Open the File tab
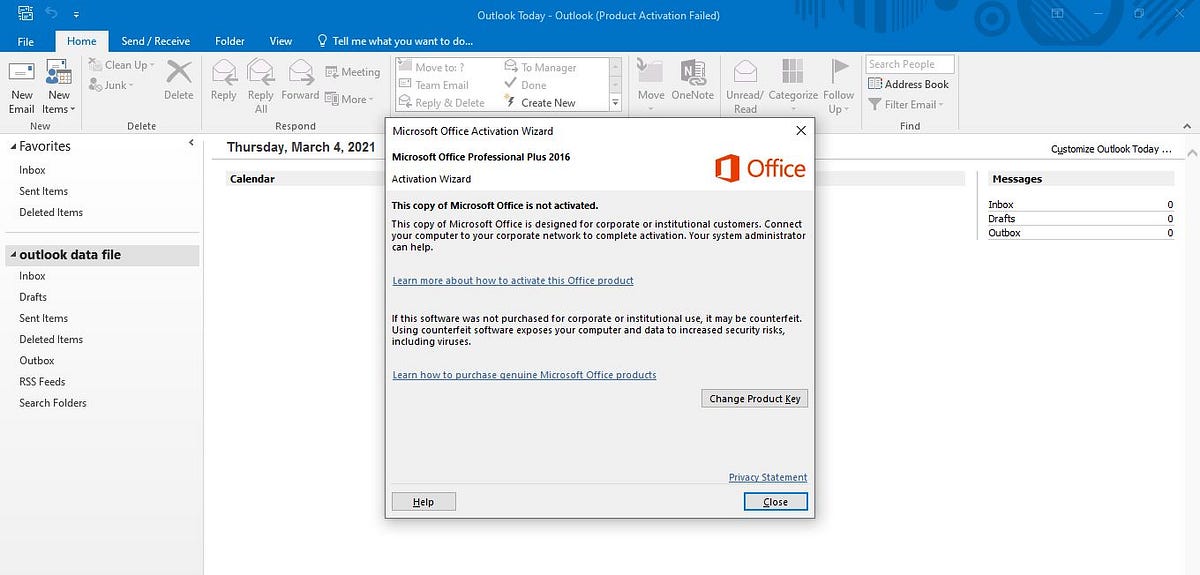1200x575 pixels. 26,41
